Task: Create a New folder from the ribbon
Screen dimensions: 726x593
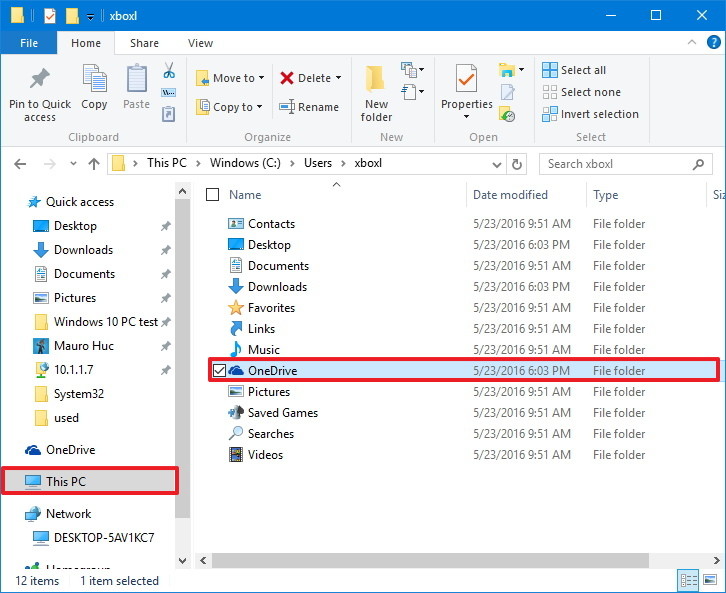Action: point(376,94)
